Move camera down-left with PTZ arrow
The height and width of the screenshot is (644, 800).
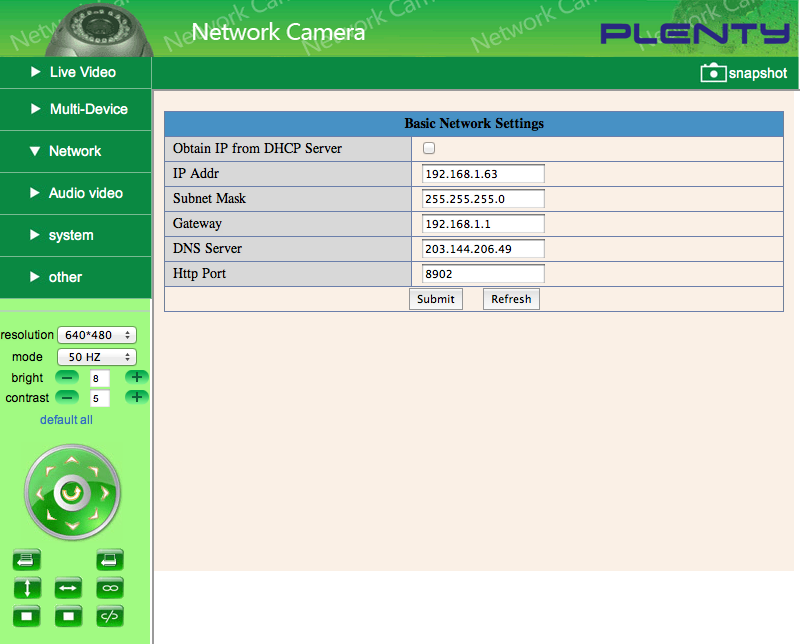click(x=50, y=514)
